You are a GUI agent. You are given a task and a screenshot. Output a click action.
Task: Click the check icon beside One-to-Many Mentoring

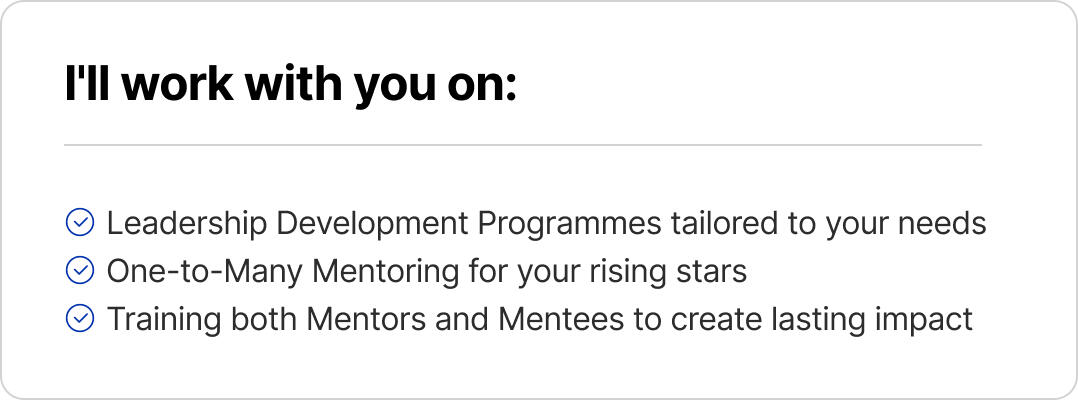click(x=80, y=271)
